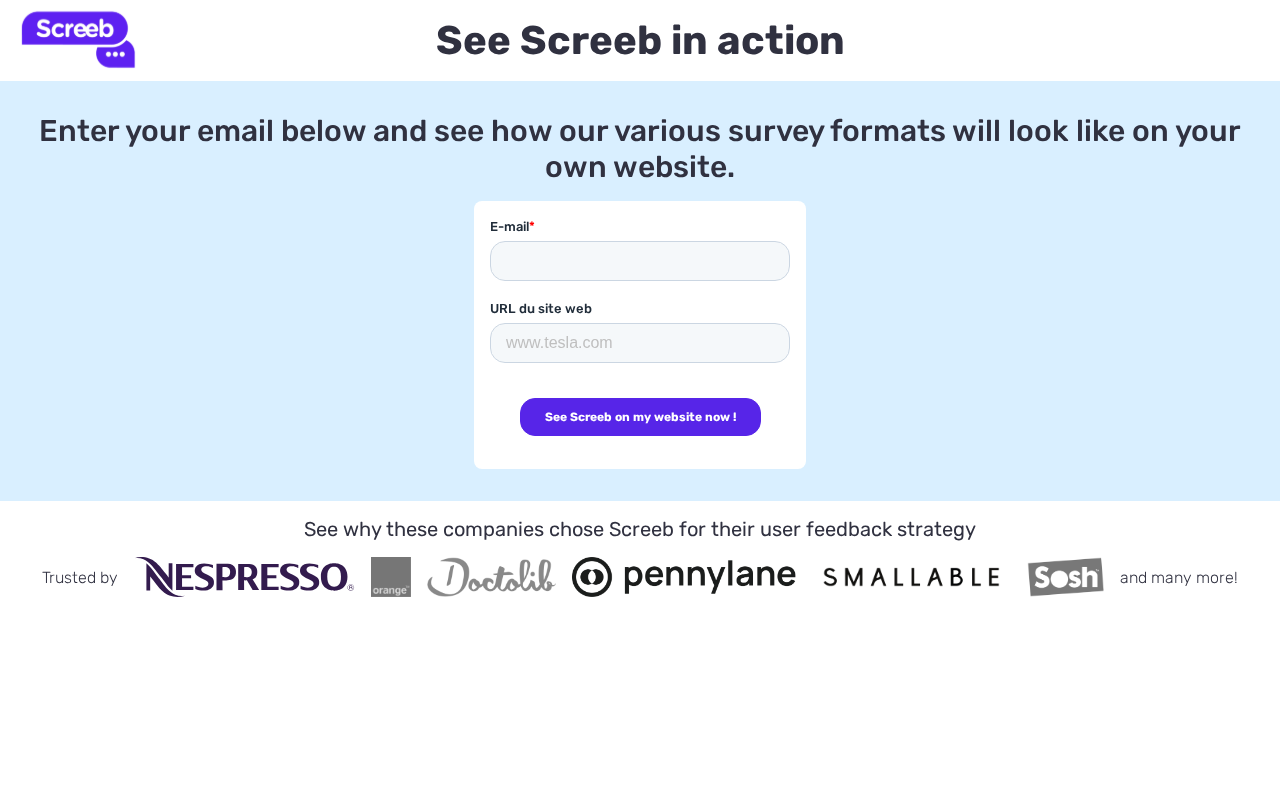Click the "See why these companies chose Screeb" text

tap(640, 529)
